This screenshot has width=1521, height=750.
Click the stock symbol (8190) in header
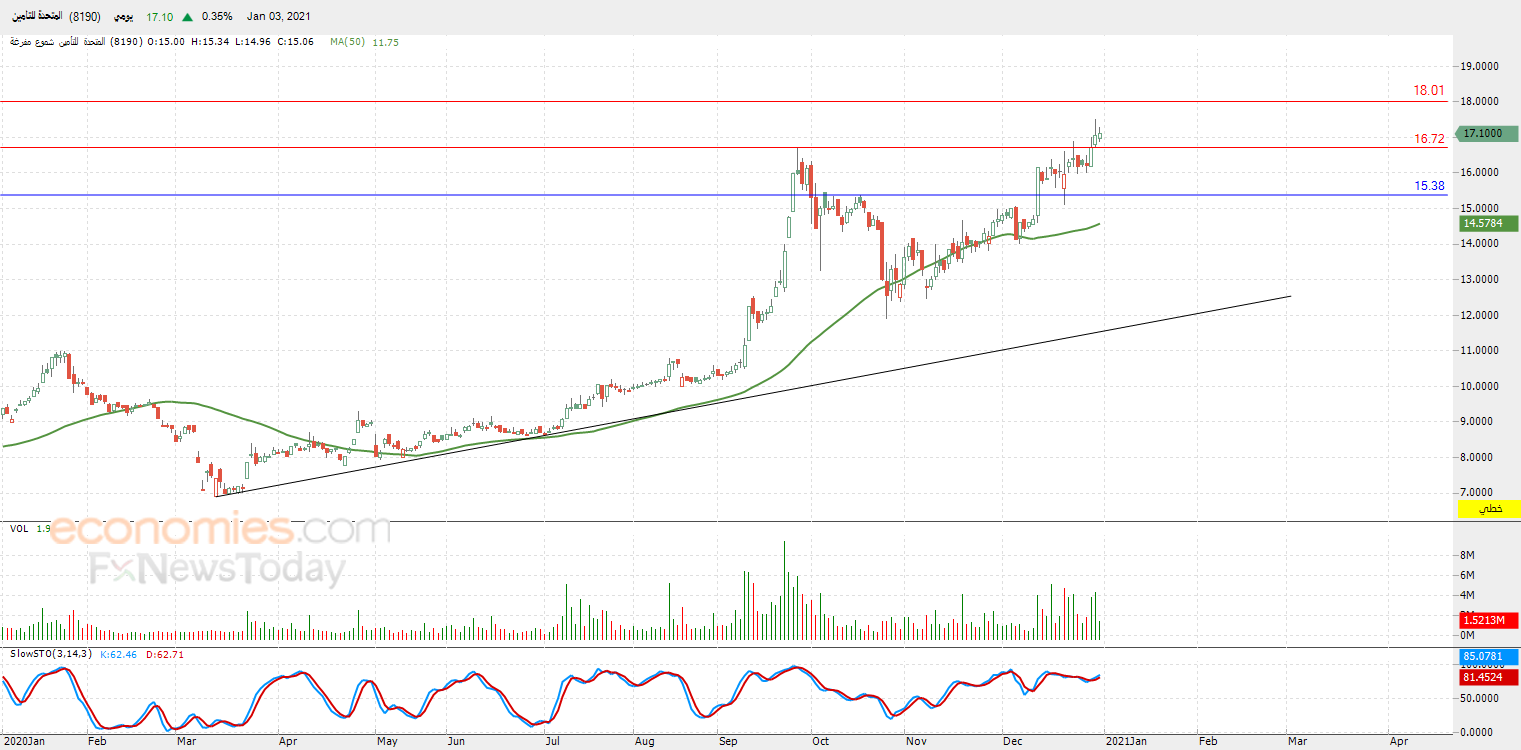83,17
